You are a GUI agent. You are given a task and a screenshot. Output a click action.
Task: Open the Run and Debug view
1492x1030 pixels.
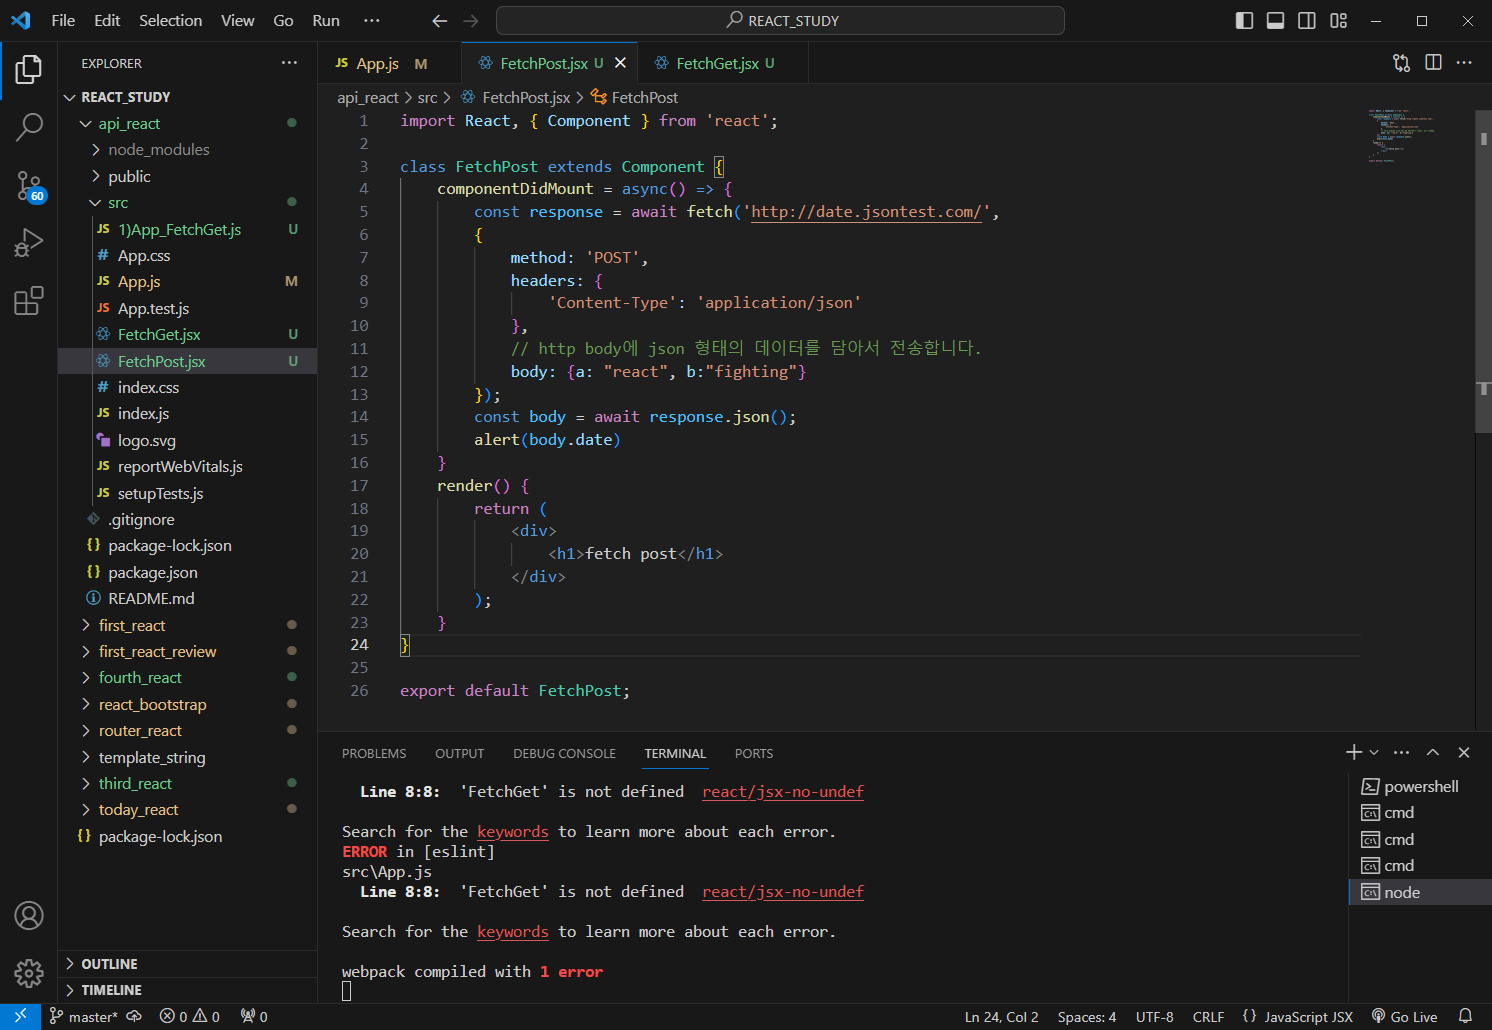coord(29,243)
